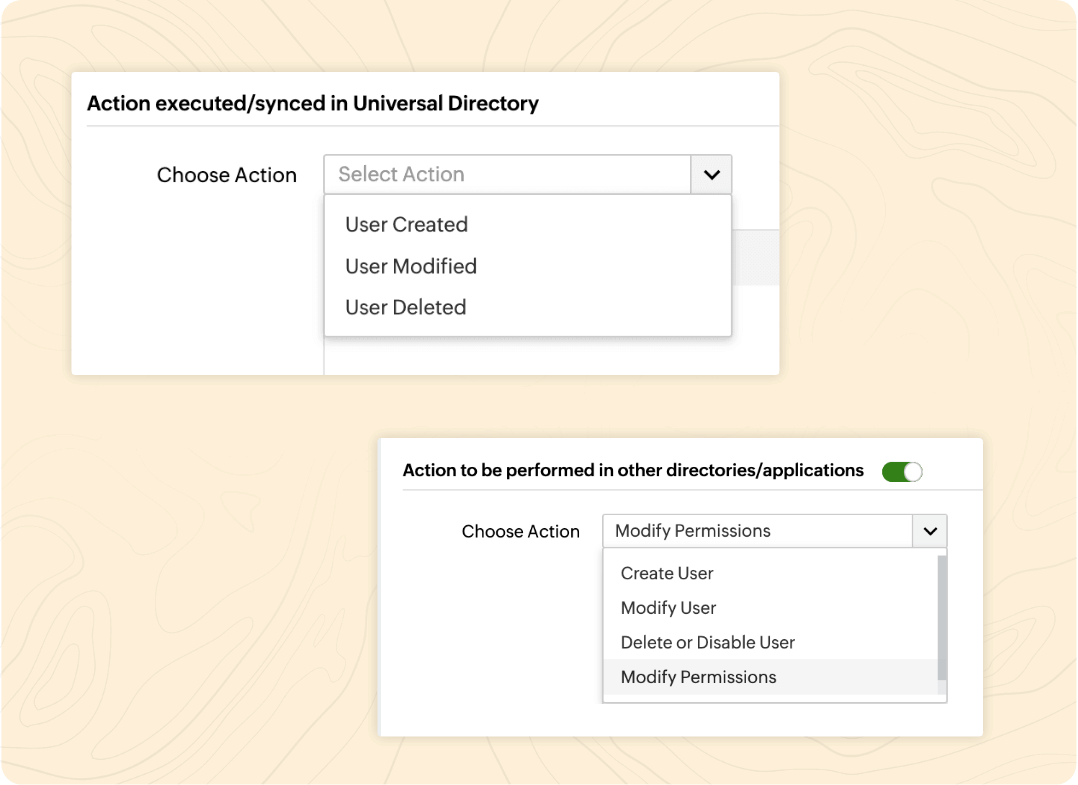Click the gray row strip right of User Modified
Image resolution: width=1078 pixels, height=785 pixels.
click(755, 258)
